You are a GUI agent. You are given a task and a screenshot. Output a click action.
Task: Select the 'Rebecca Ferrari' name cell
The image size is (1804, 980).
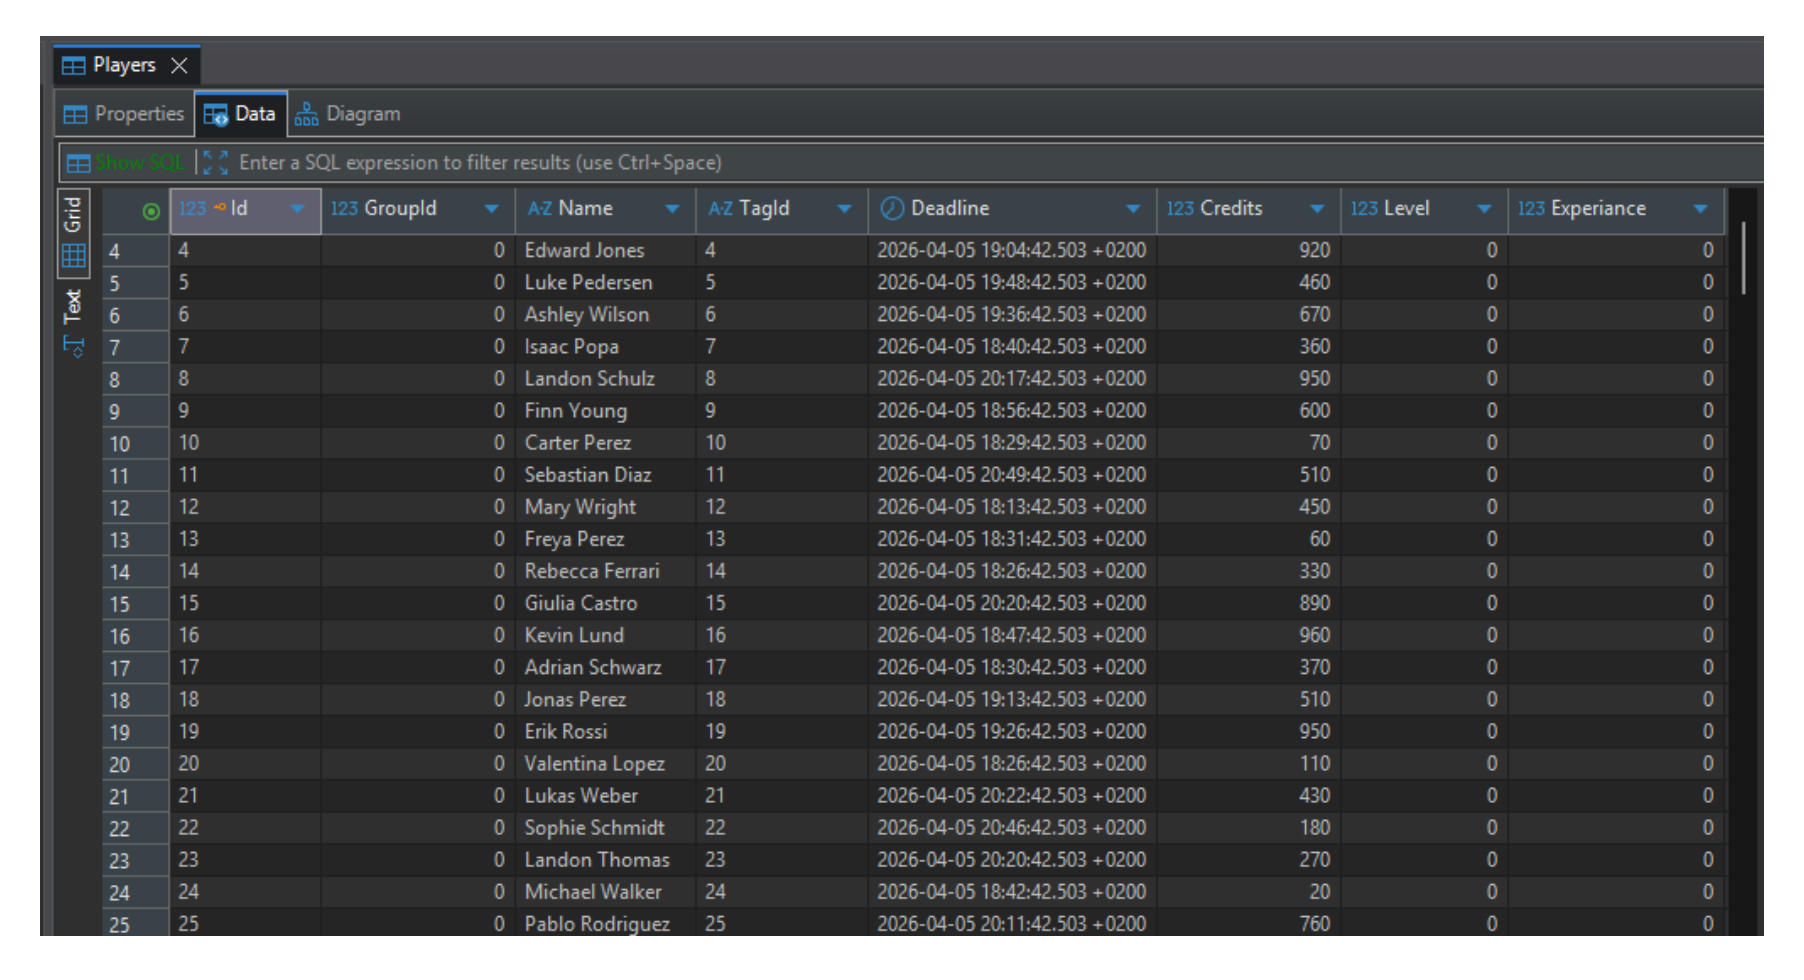606,571
